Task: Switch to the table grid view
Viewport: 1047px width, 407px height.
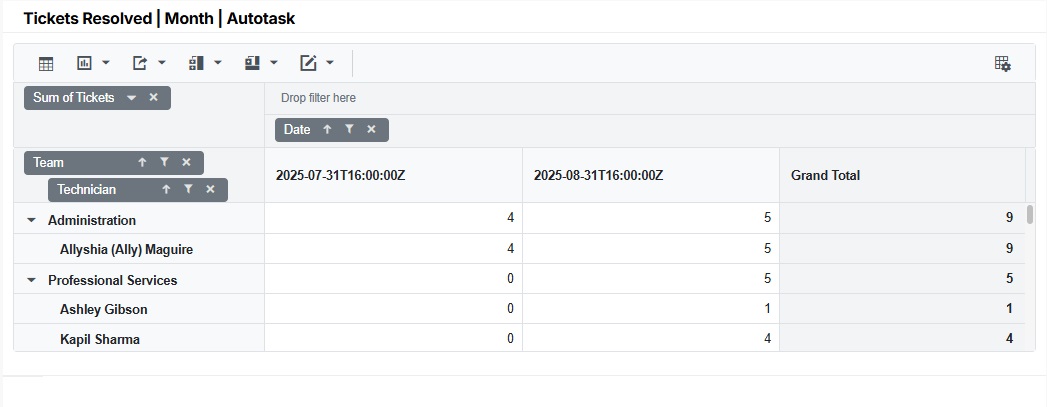Action: coord(46,63)
